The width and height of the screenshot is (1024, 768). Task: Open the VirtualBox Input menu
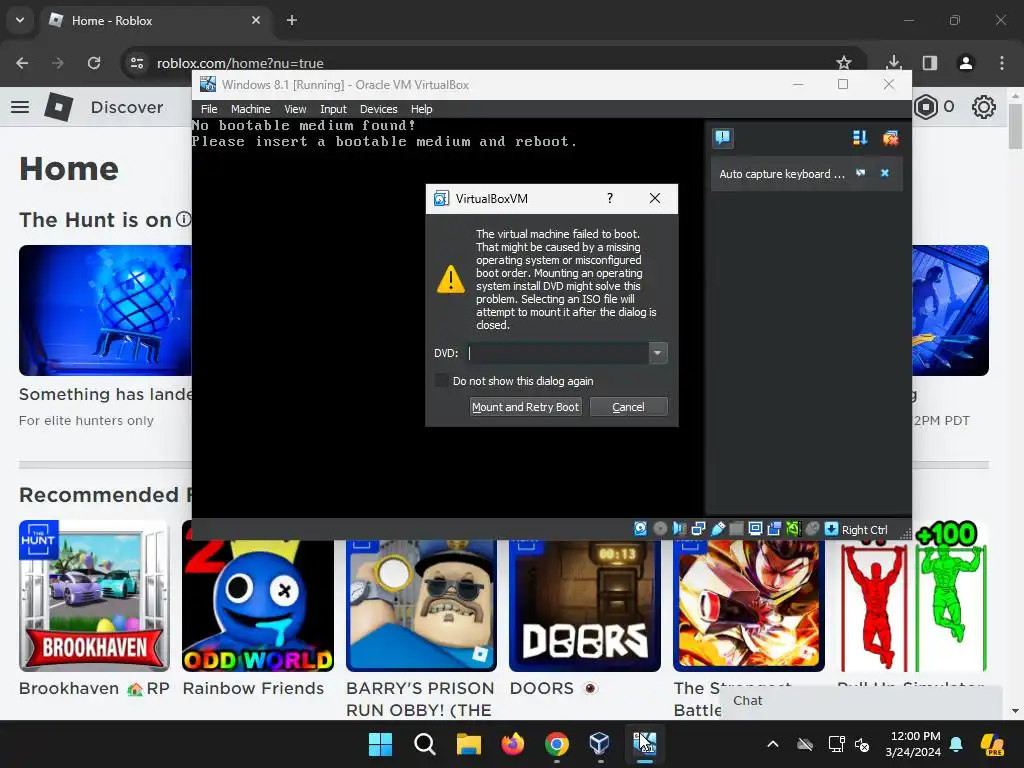pyautogui.click(x=333, y=109)
